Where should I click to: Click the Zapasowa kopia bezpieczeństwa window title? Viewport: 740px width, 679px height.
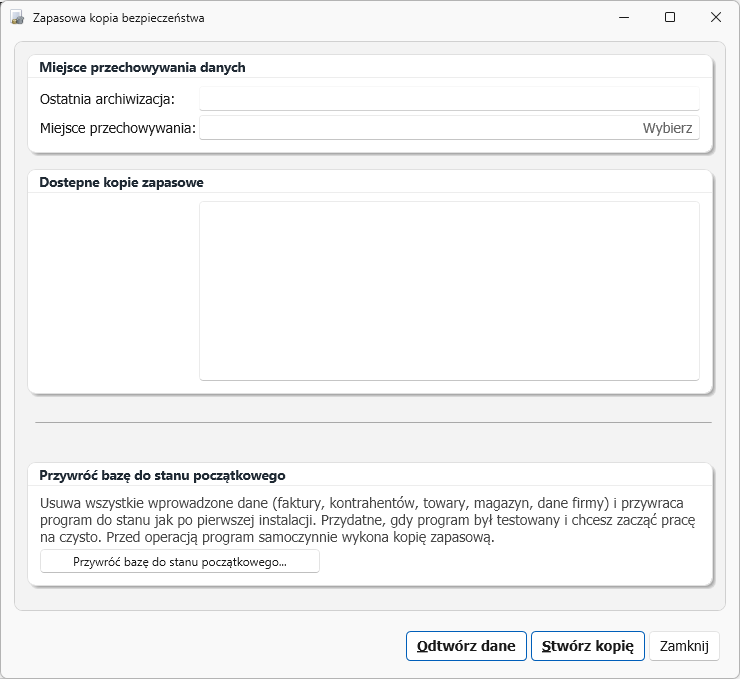tap(118, 18)
